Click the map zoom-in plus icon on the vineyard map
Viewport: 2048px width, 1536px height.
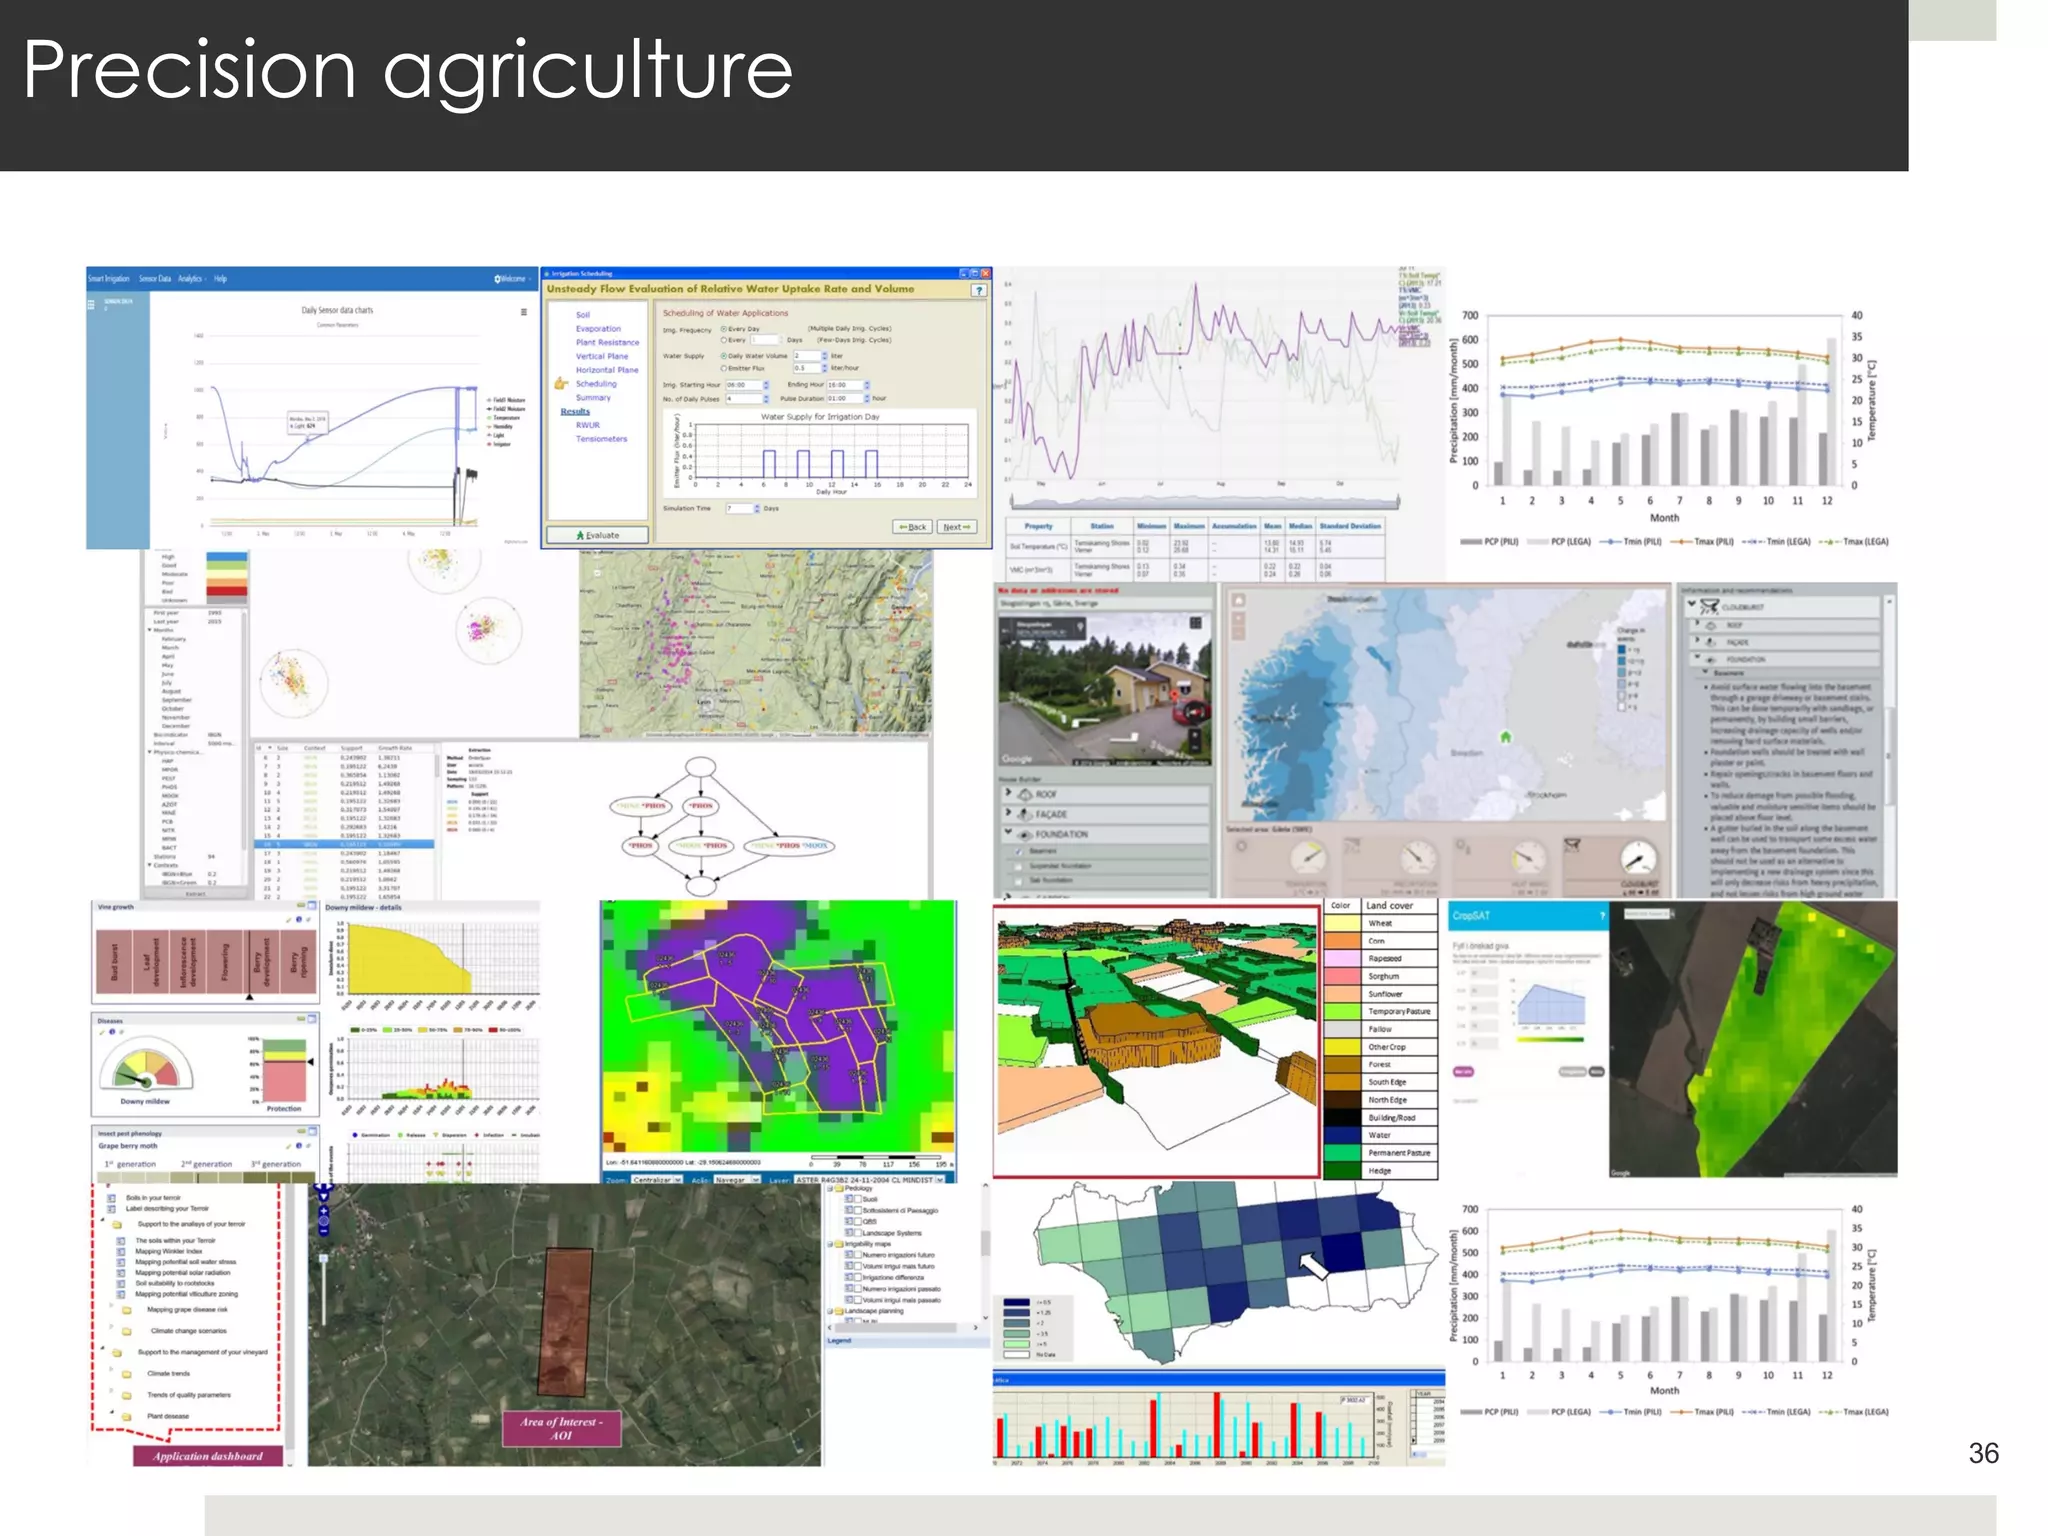pos(323,1209)
